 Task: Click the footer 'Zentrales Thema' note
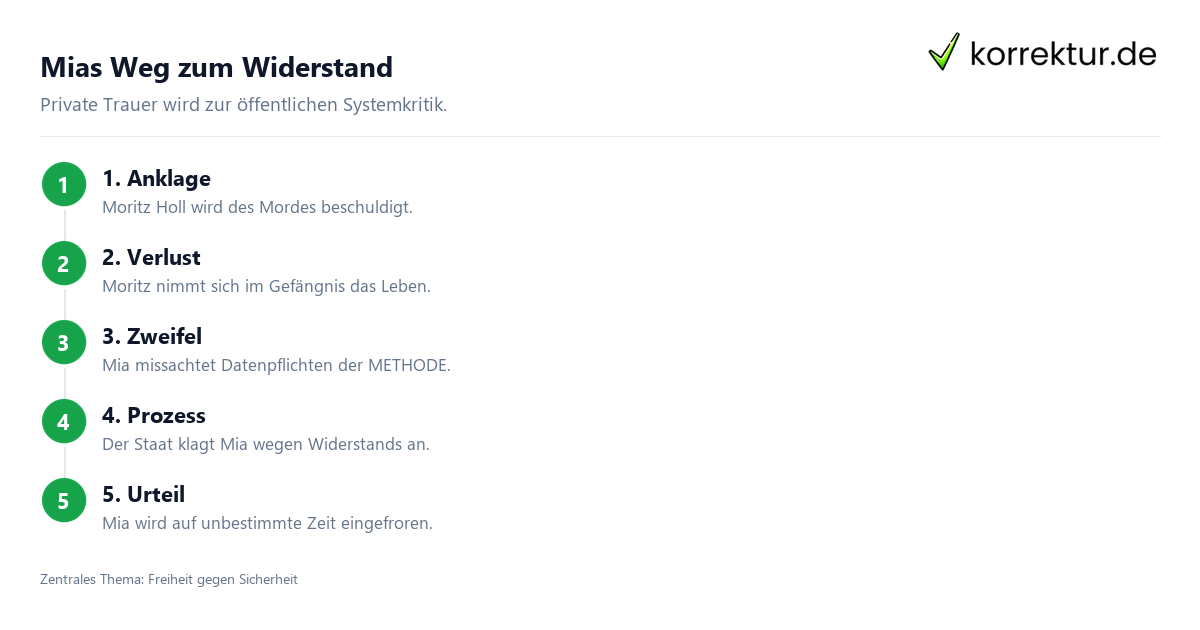169,580
